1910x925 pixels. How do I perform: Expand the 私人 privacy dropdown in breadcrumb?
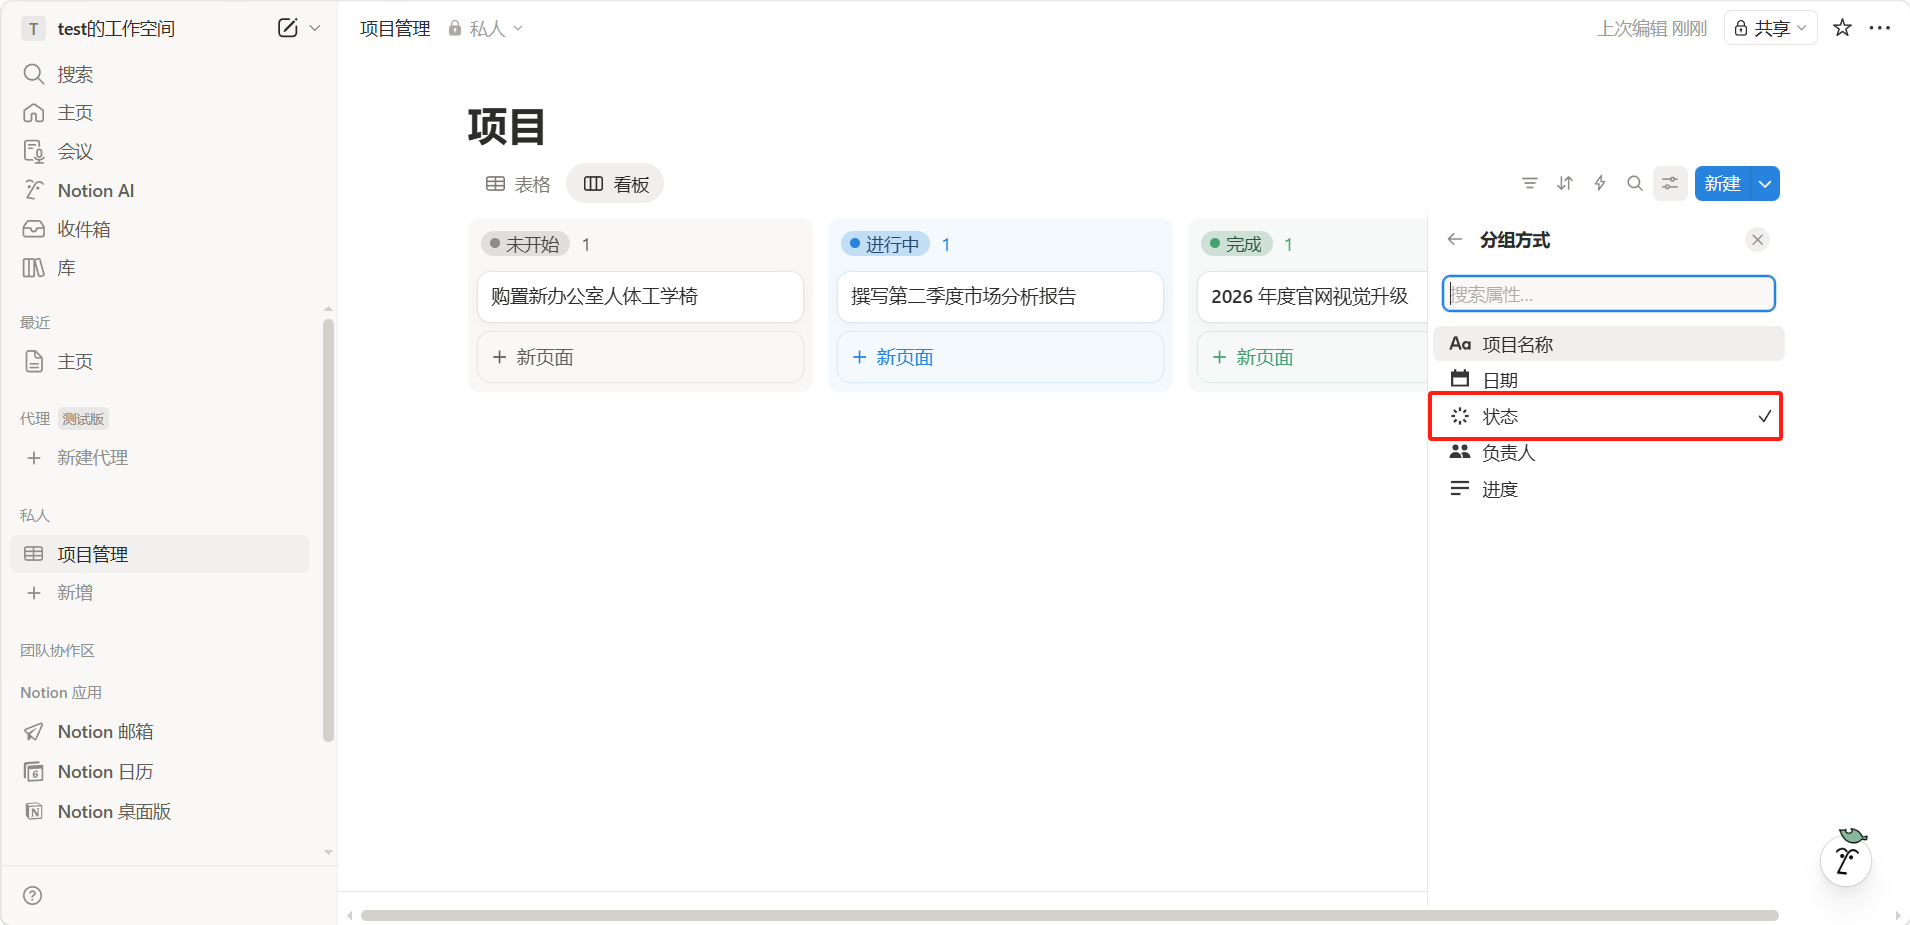tap(486, 28)
